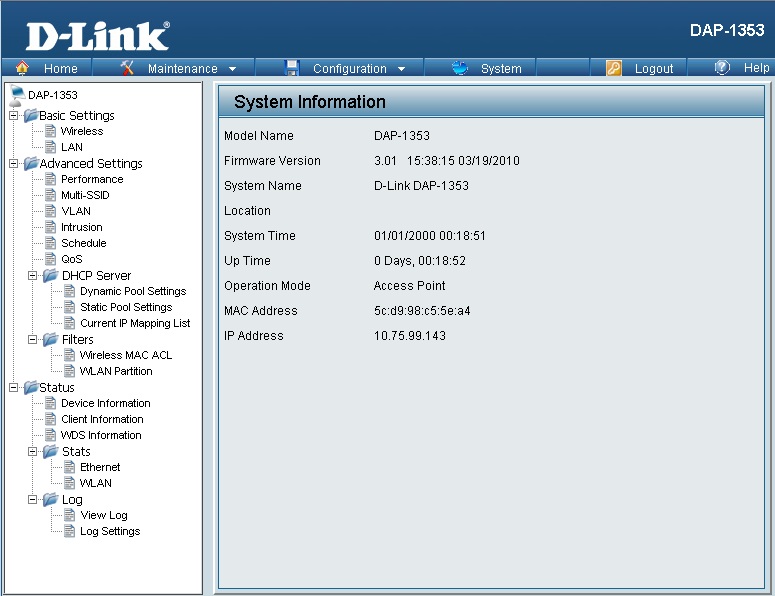This screenshot has height=596, width=775.
Task: Open Current IP Mapping List
Action: 135,323
